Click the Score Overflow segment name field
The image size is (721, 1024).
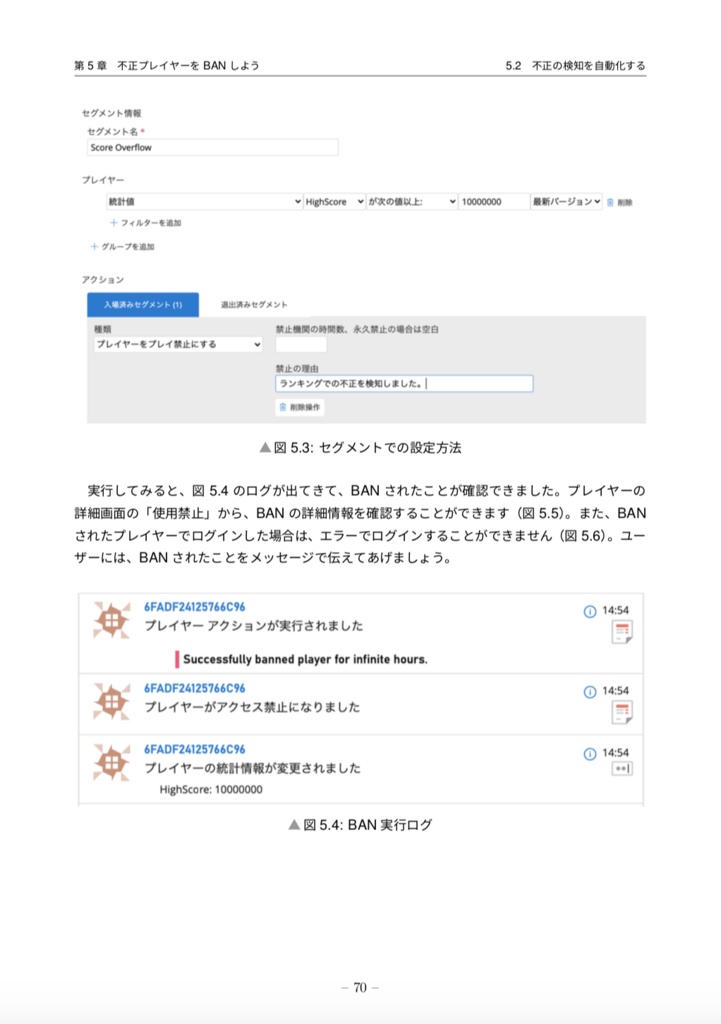click(212, 148)
